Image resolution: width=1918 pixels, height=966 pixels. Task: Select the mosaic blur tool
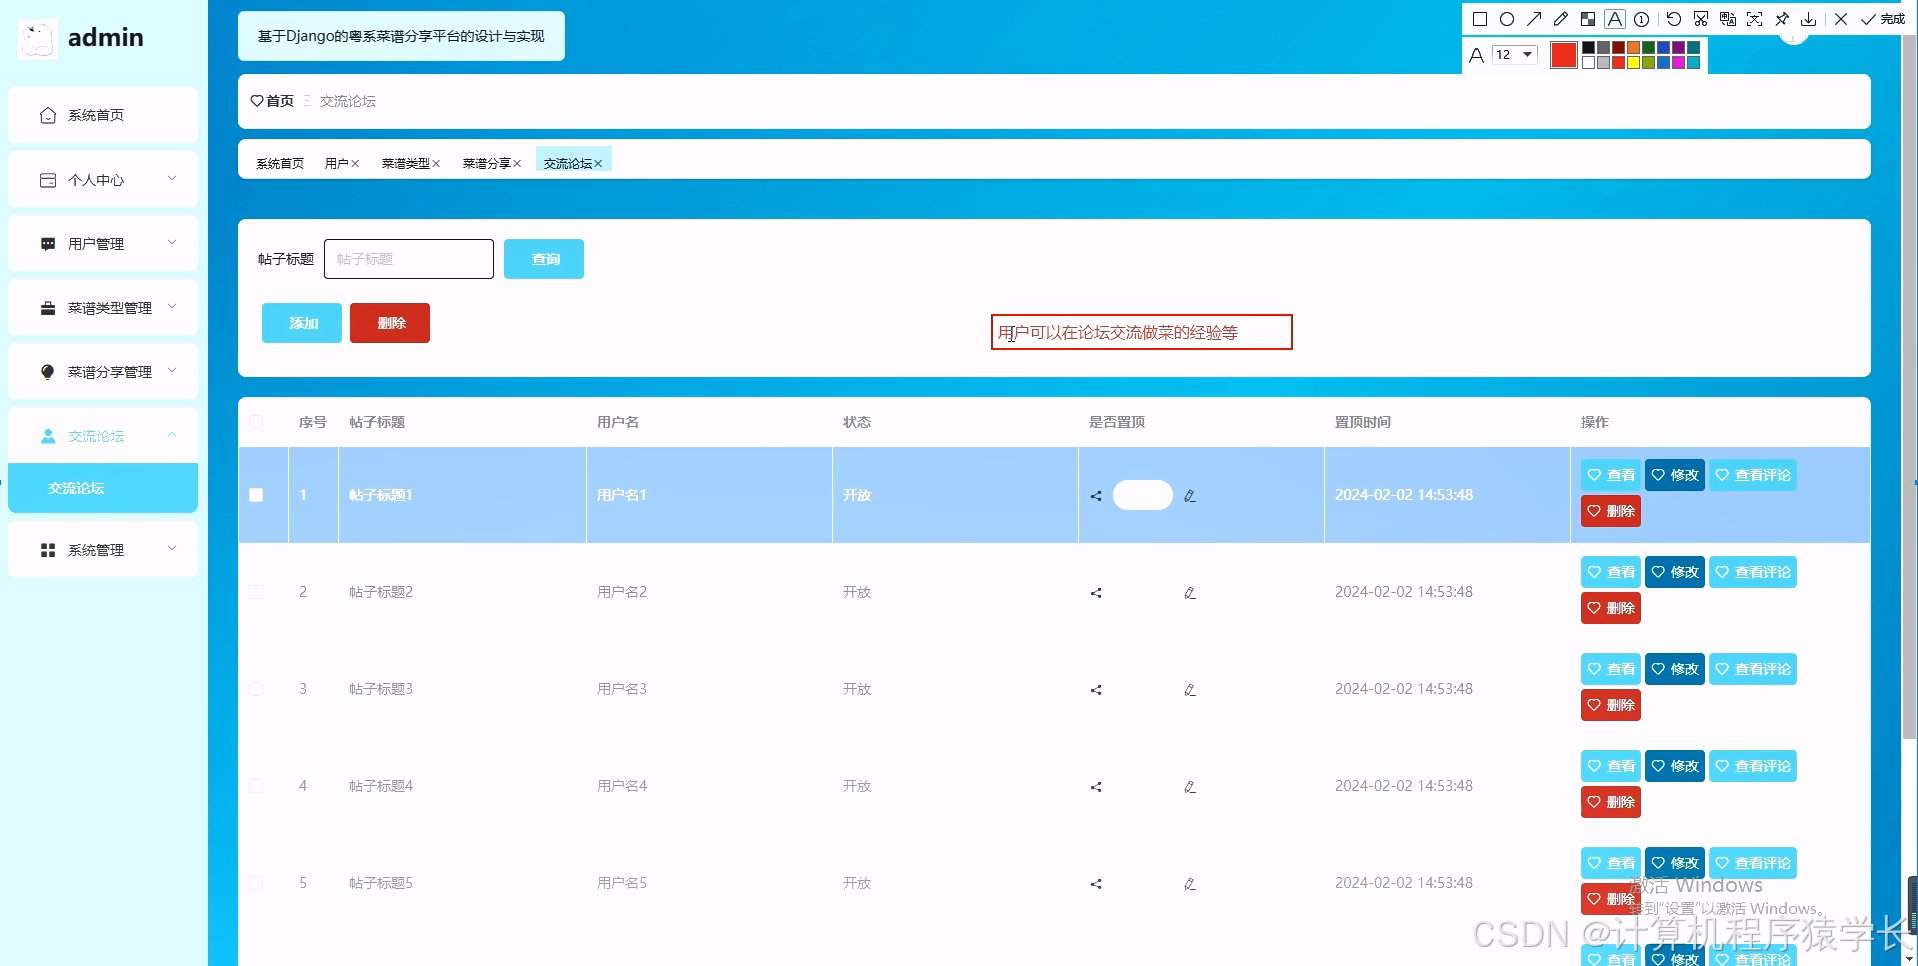(1588, 19)
